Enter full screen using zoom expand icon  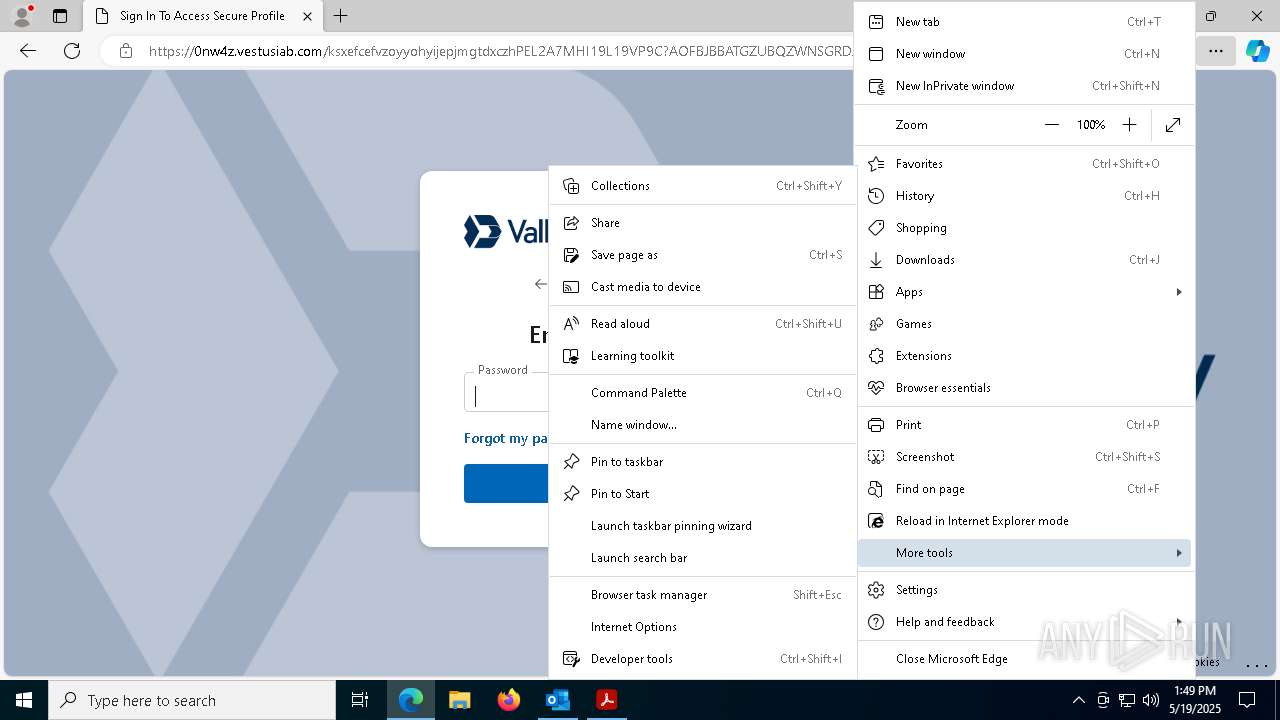pyautogui.click(x=1173, y=125)
